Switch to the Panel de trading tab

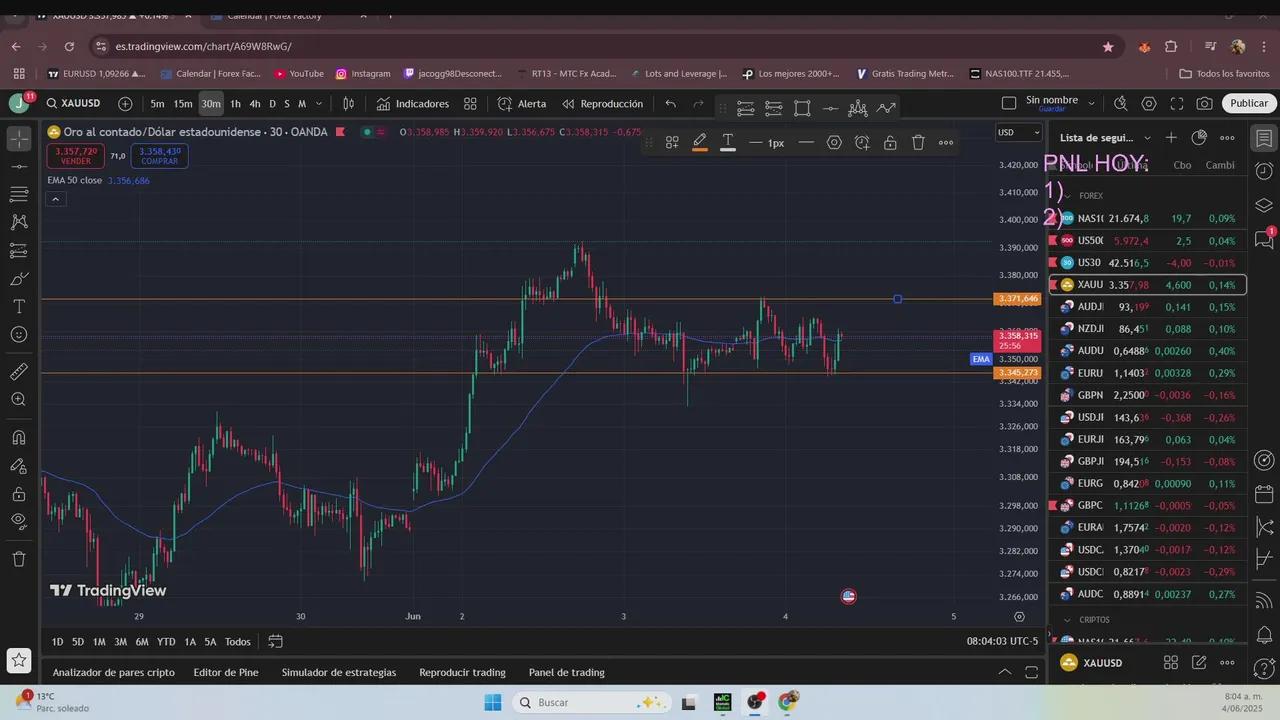pos(566,672)
